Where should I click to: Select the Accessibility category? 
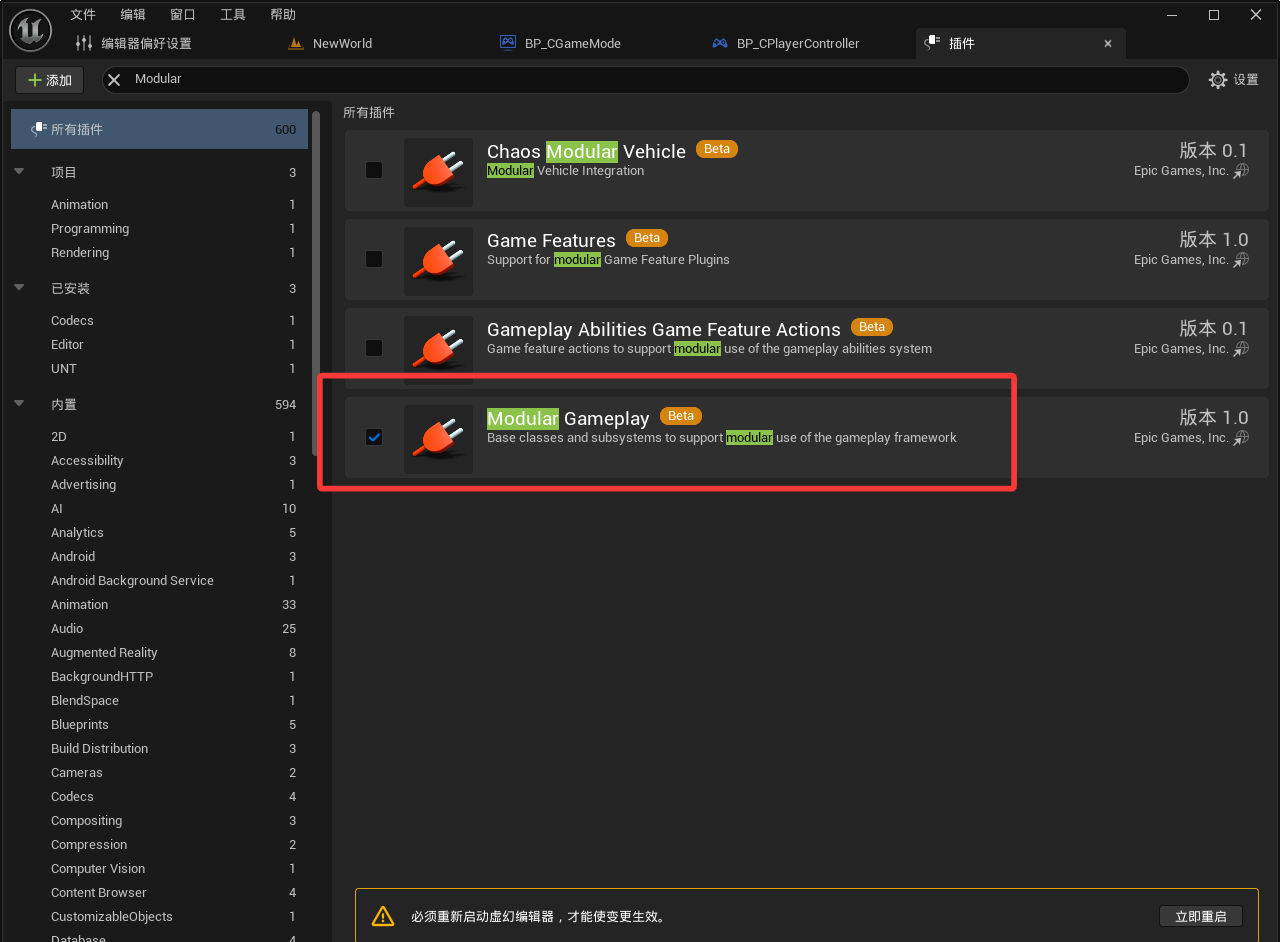pyautogui.click(x=159, y=460)
